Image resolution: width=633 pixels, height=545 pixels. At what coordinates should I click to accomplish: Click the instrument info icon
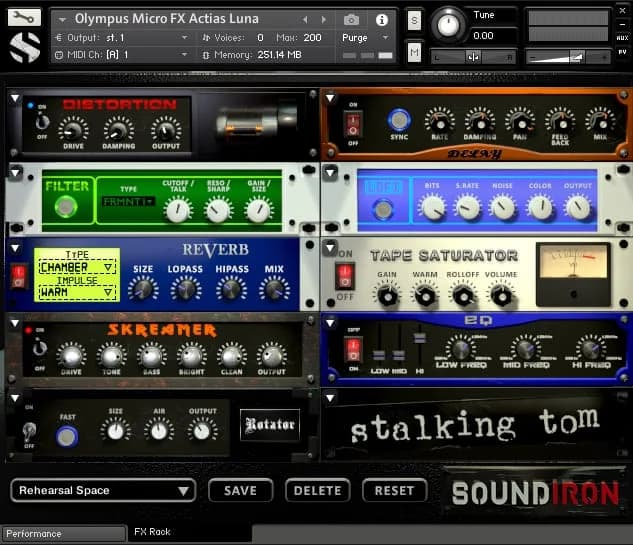point(381,19)
